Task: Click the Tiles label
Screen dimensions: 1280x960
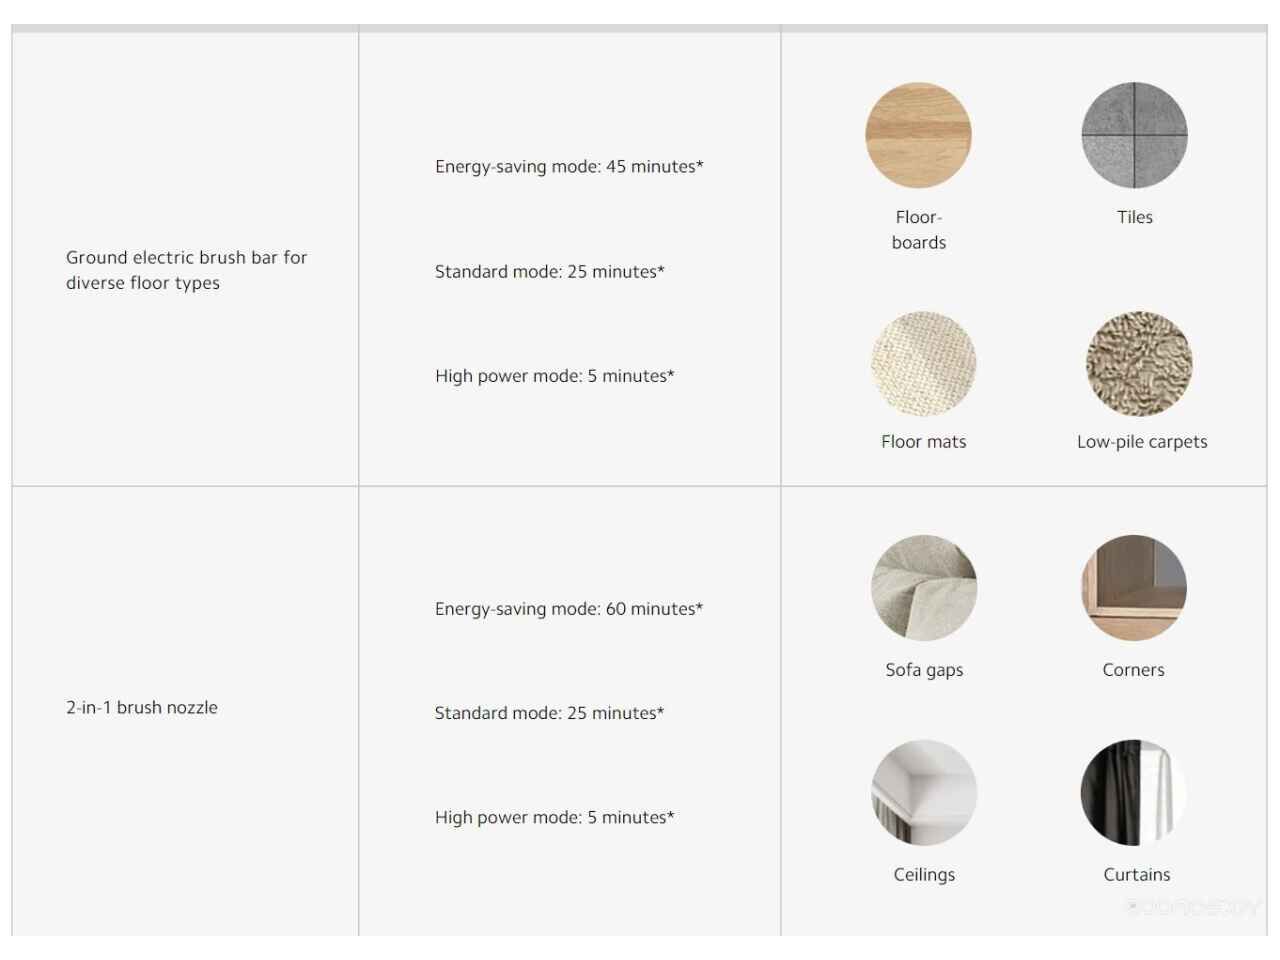Action: [1134, 217]
